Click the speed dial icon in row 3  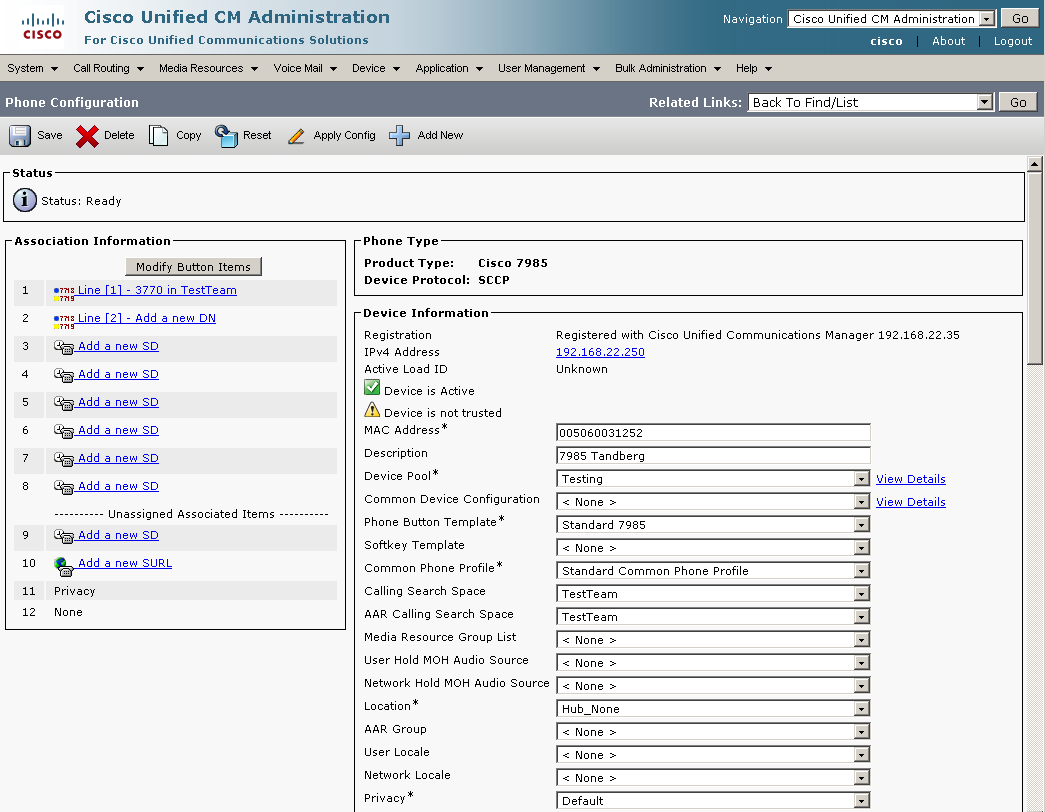click(64, 347)
